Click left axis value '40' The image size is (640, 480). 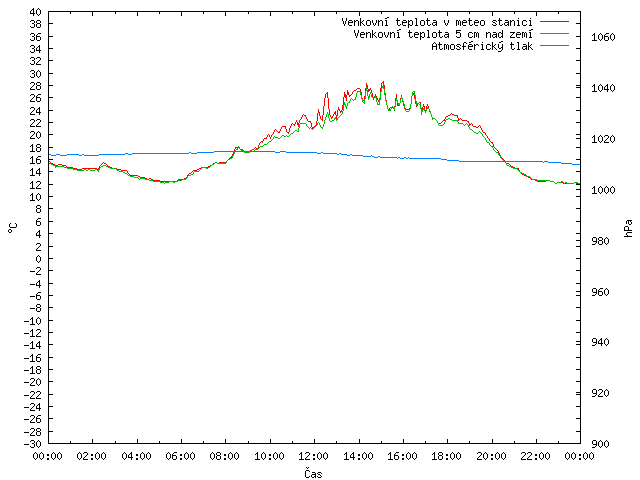pos(36,12)
